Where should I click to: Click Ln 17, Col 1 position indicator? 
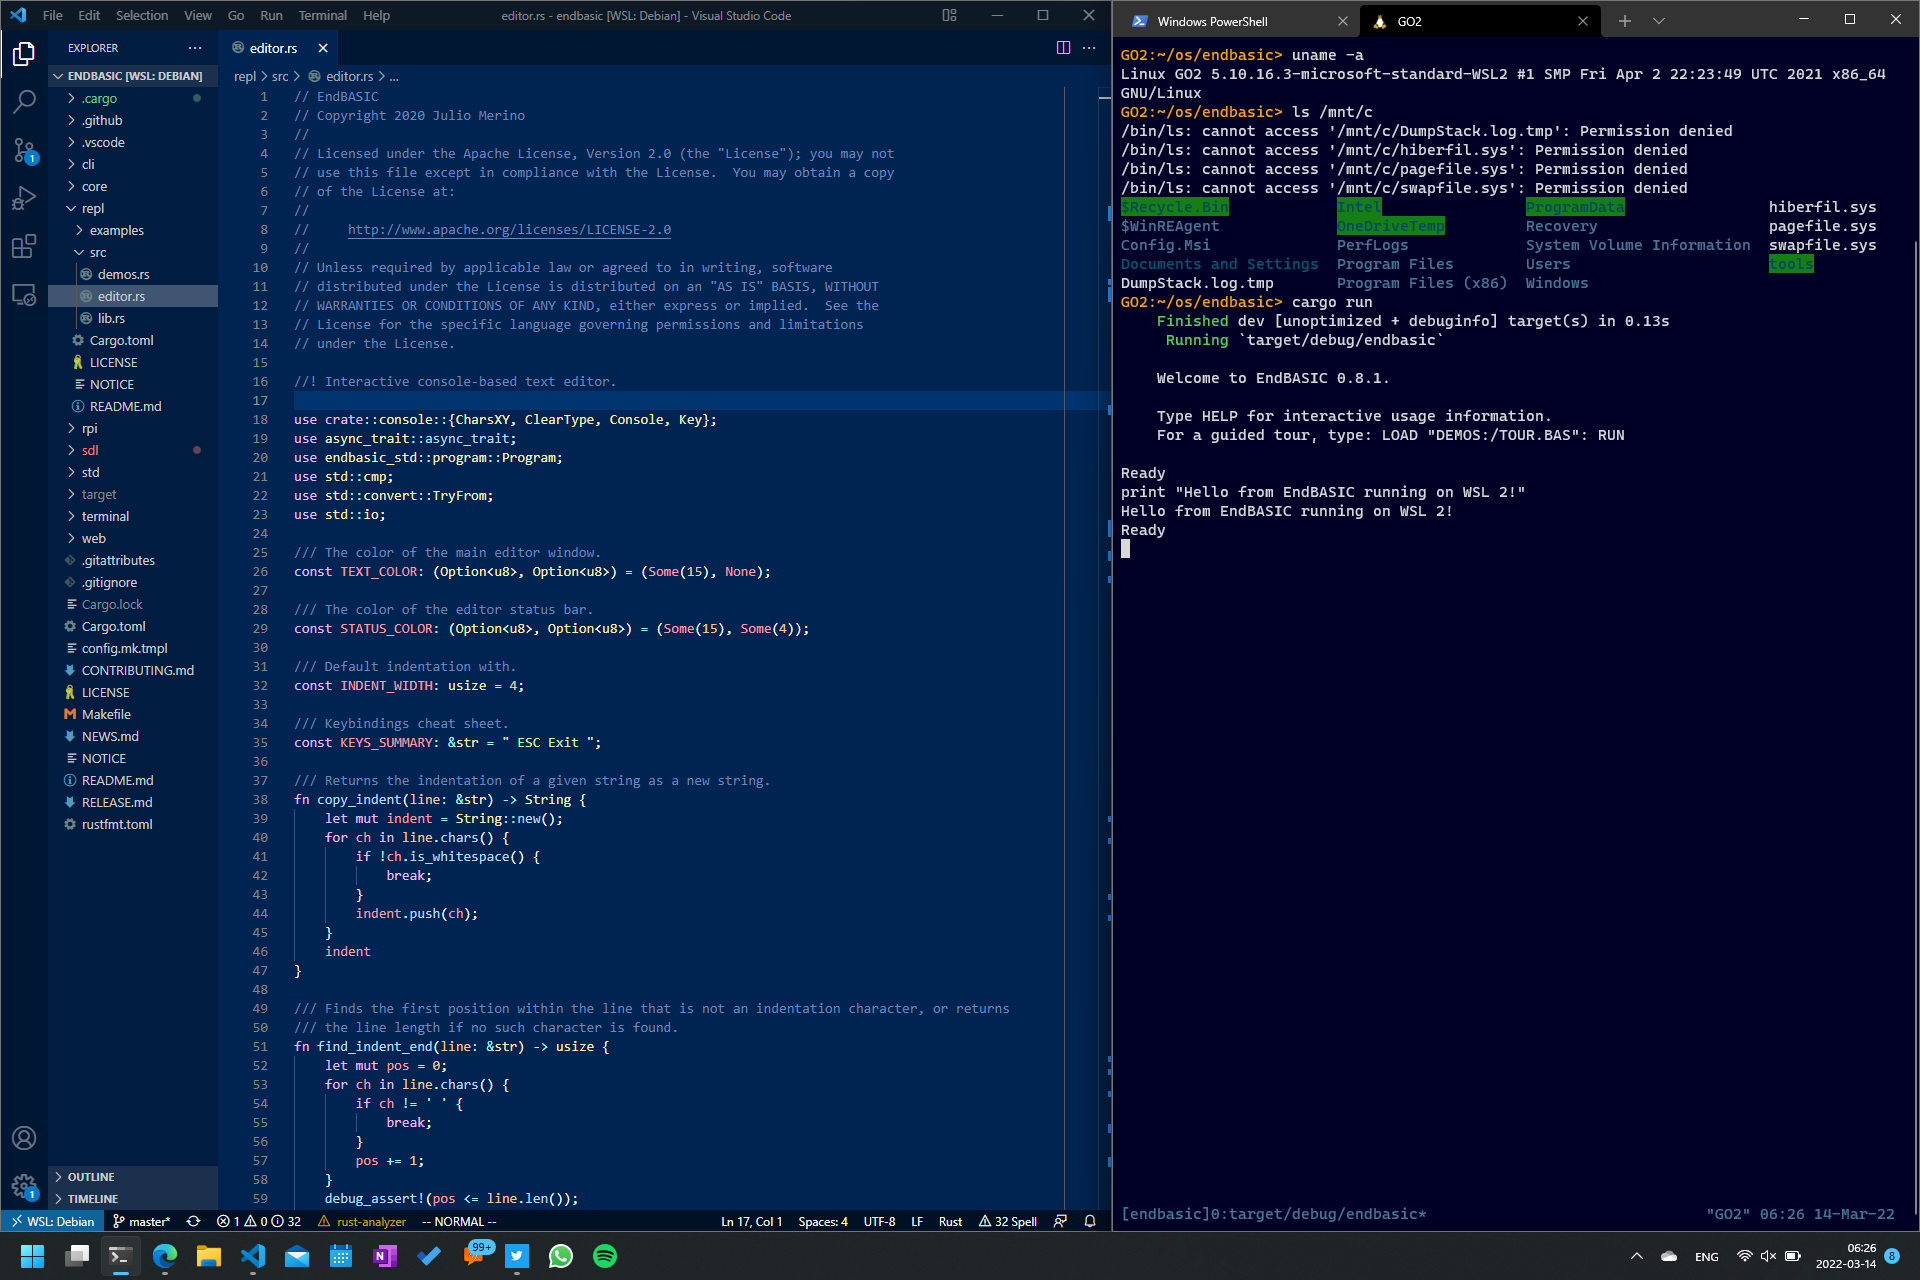(751, 1221)
